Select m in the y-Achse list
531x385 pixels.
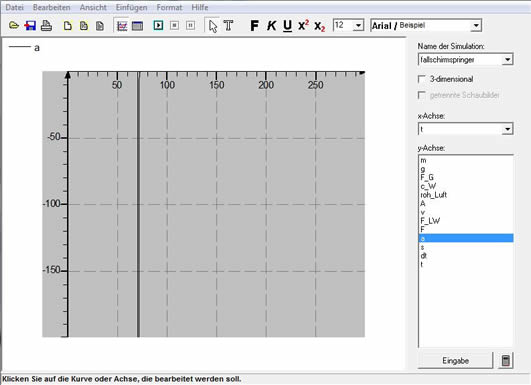[x=466, y=160]
